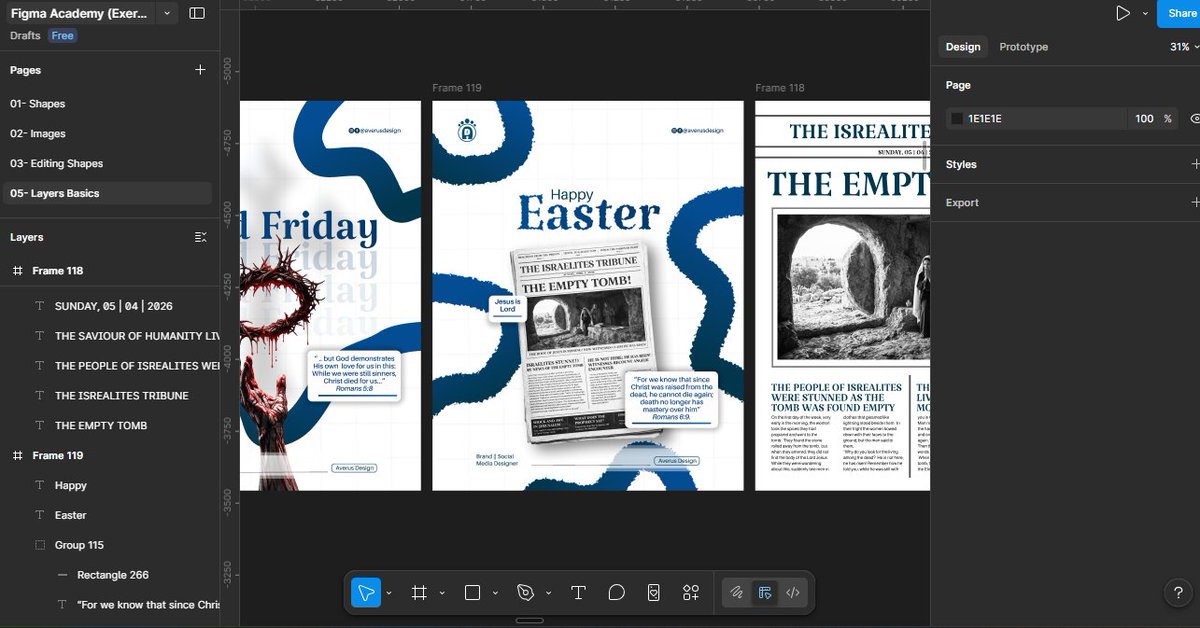Edit the 1E1E1E hex color field
Viewport: 1200px width, 628px height.
1037,119
